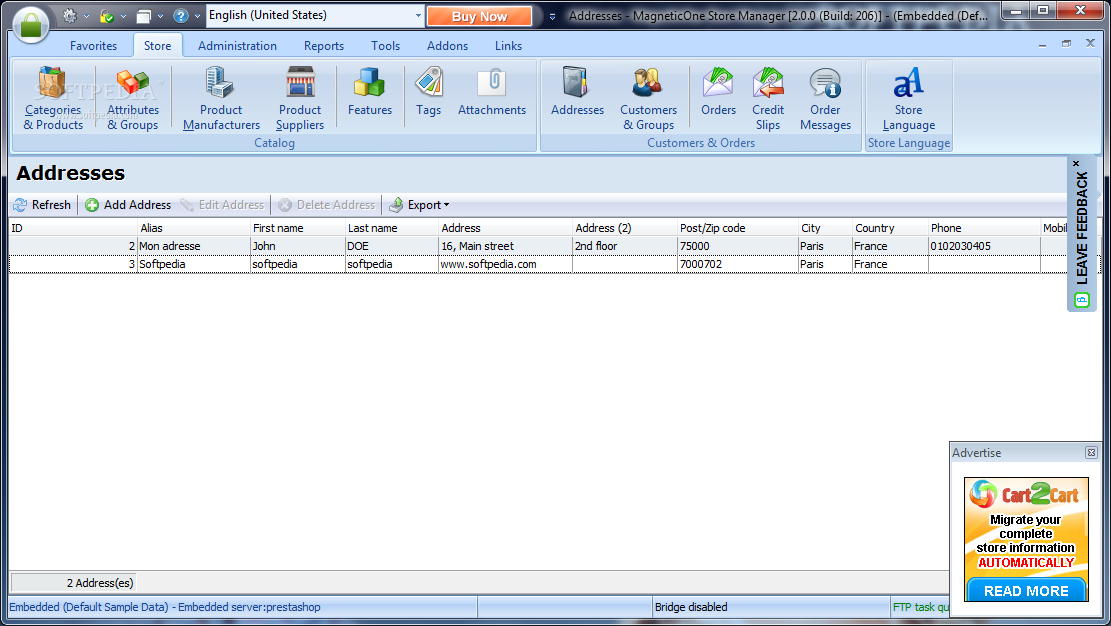Click the 'www.softpedia.com' address cell

(x=505, y=264)
